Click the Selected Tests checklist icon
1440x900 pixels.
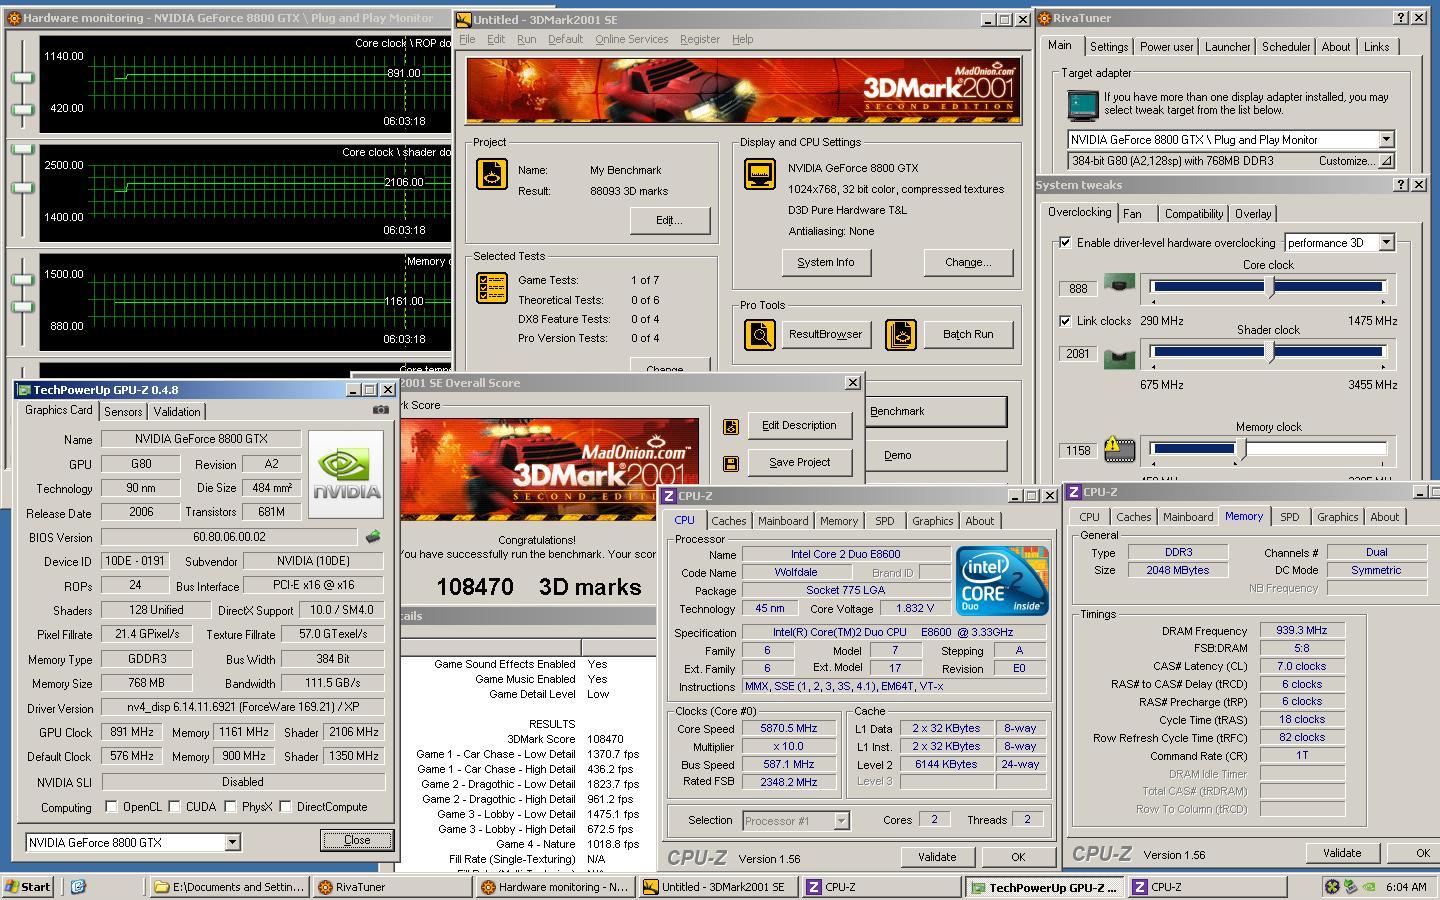492,288
